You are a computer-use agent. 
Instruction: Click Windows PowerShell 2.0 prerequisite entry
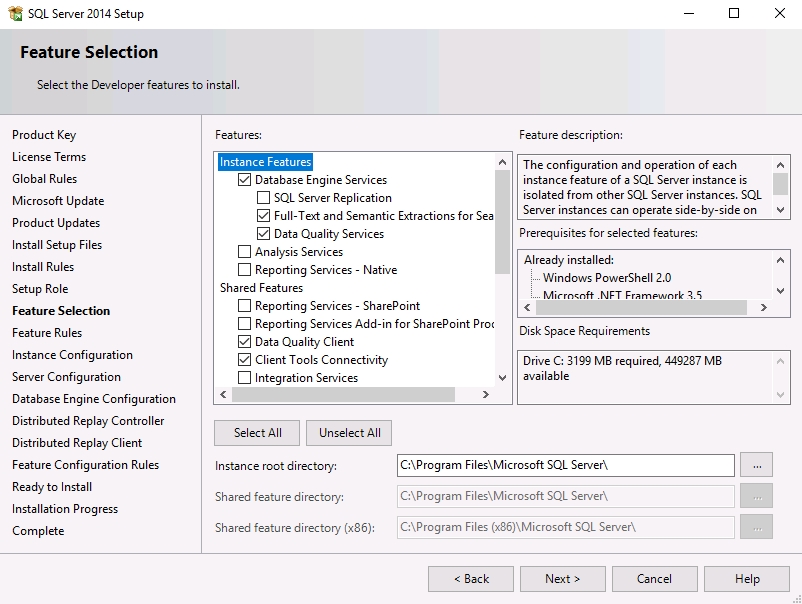(607, 278)
